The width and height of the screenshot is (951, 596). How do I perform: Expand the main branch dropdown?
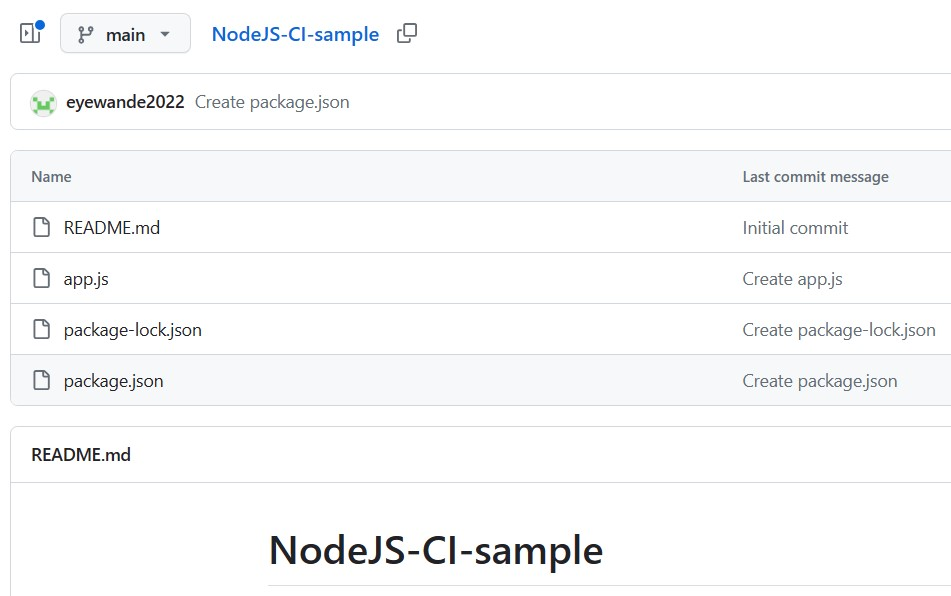[125, 32]
